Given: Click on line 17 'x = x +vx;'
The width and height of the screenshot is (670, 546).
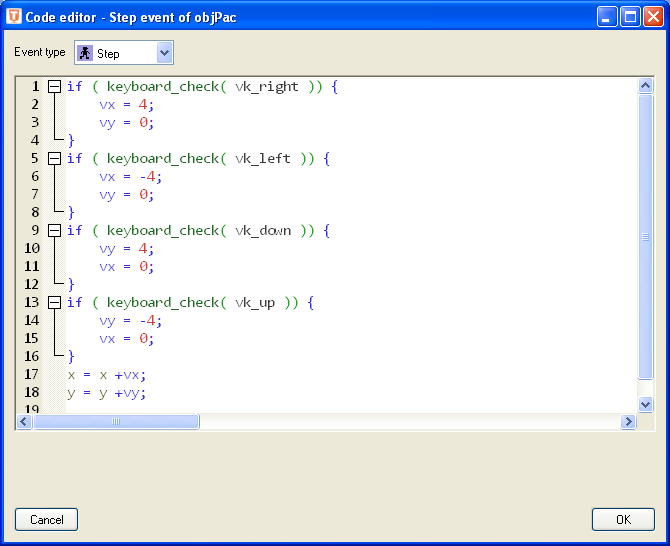Looking at the screenshot, I should 107,375.
